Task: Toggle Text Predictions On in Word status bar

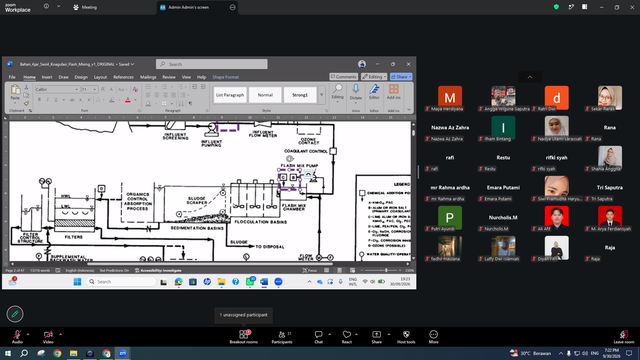Action: [114, 271]
